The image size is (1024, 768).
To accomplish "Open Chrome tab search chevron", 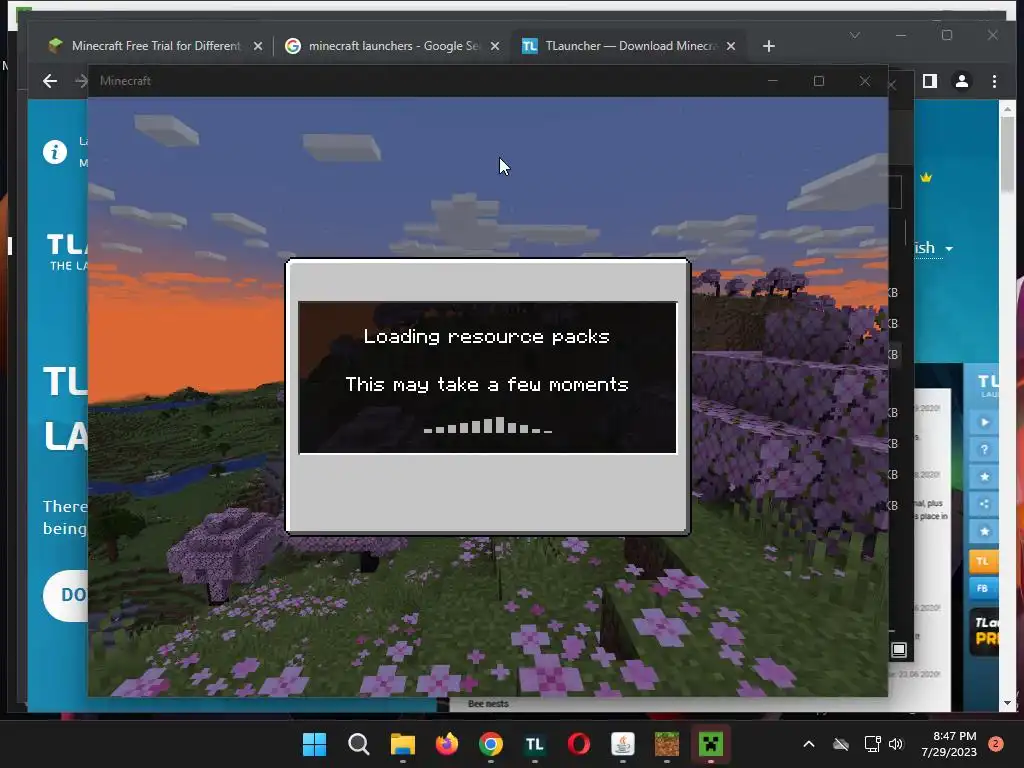I will click(x=855, y=35).
